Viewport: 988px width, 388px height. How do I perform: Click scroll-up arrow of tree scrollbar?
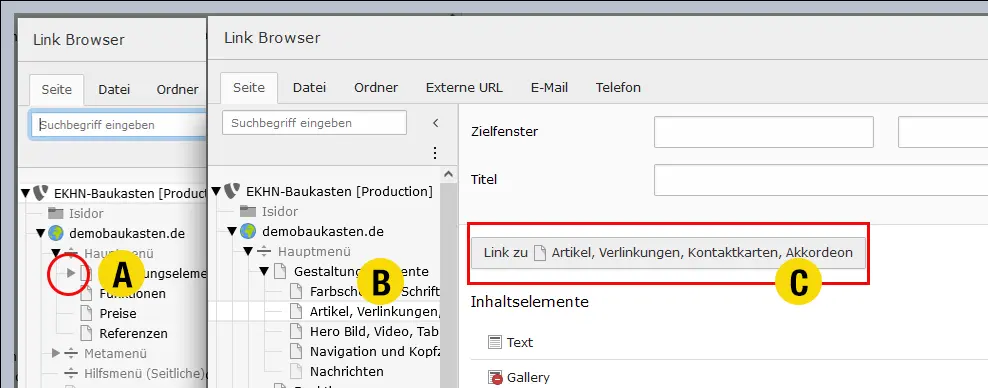[448, 174]
